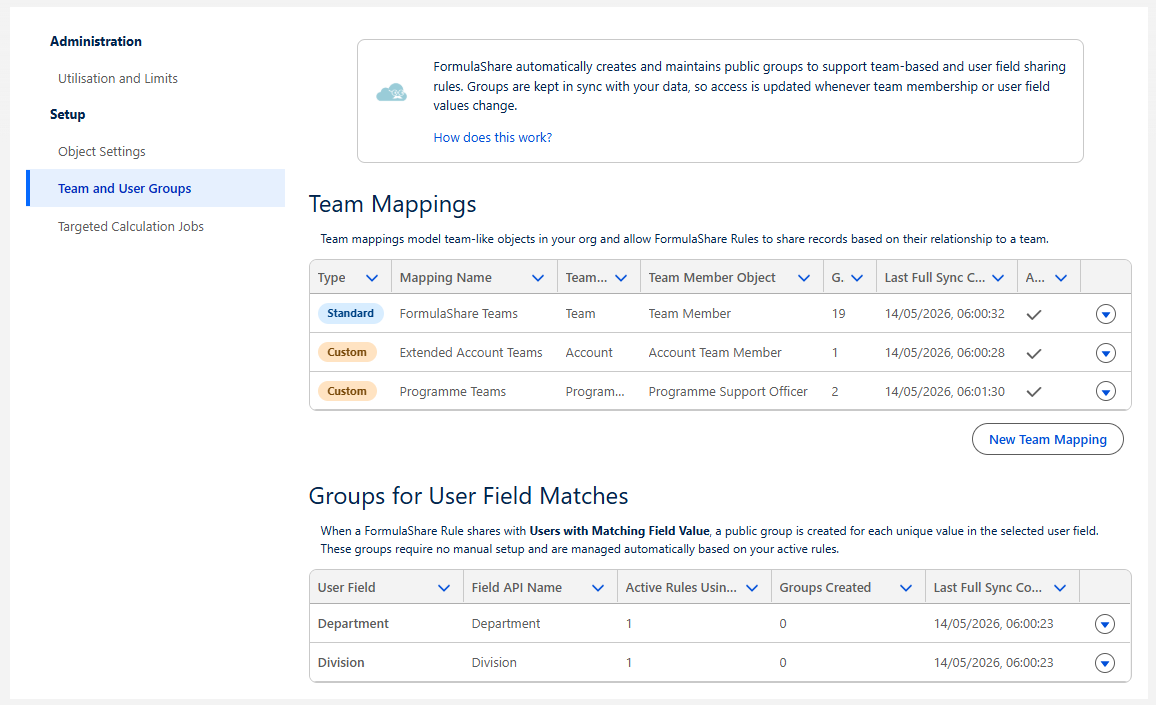Select the 'Extended Account Teams' cell
The height and width of the screenshot is (705, 1156).
(471, 352)
